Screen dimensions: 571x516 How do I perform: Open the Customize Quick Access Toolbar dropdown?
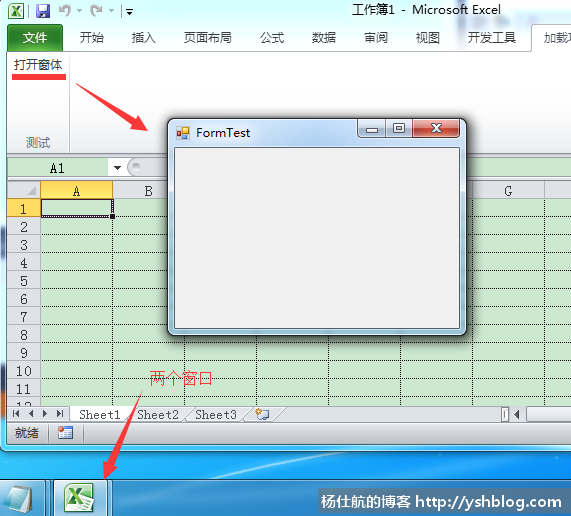(129, 12)
